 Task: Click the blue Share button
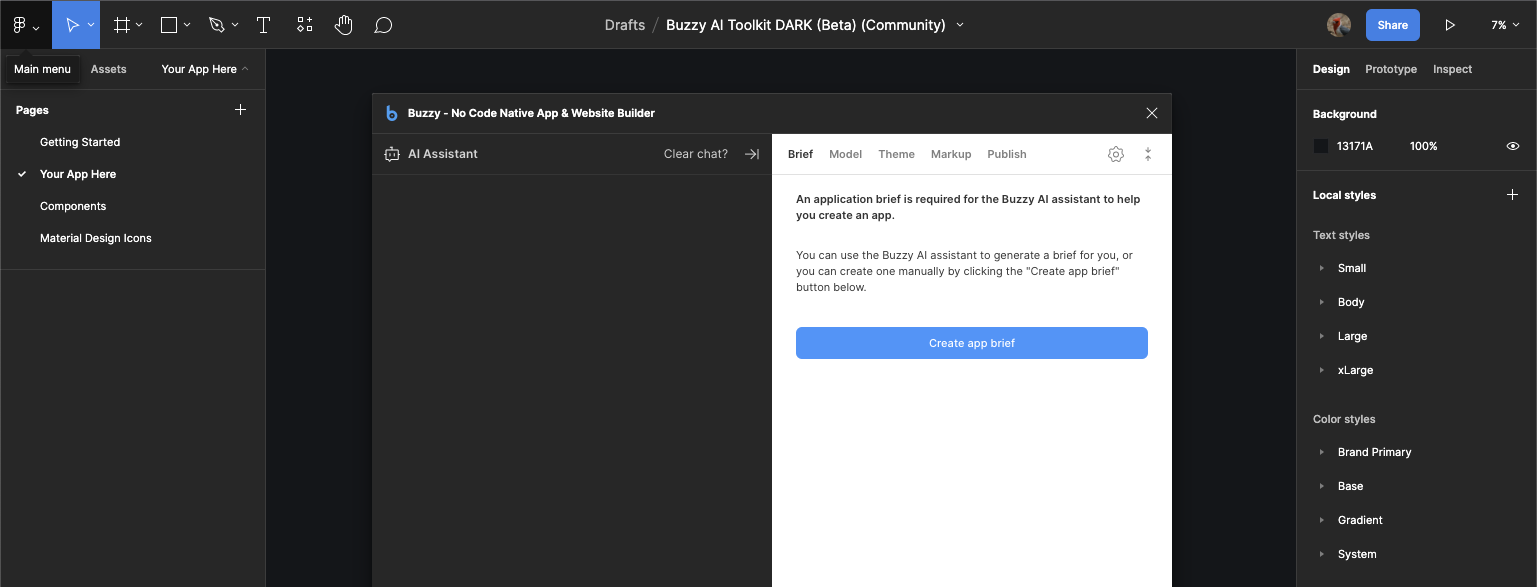(1392, 25)
